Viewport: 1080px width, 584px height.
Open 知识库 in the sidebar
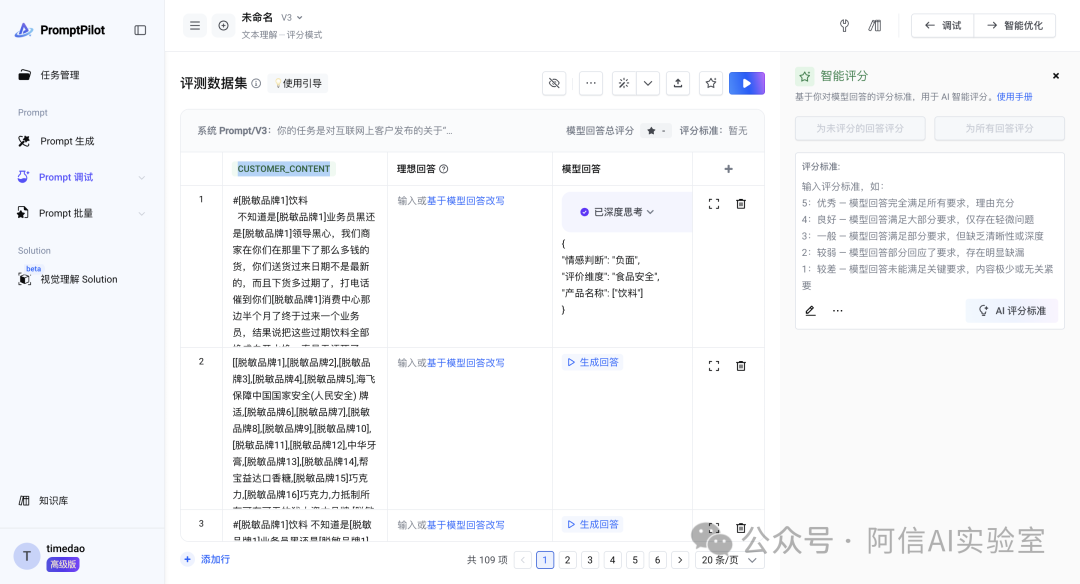click(53, 501)
